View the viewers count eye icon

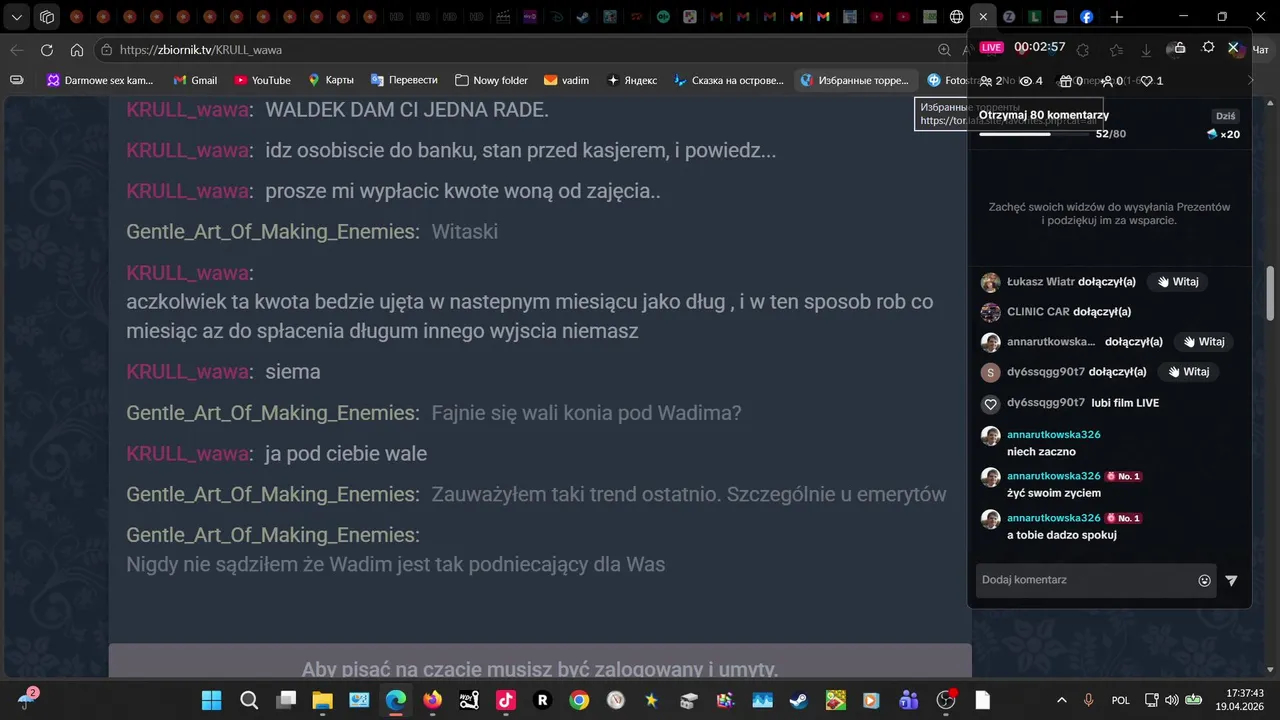click(x=1025, y=81)
